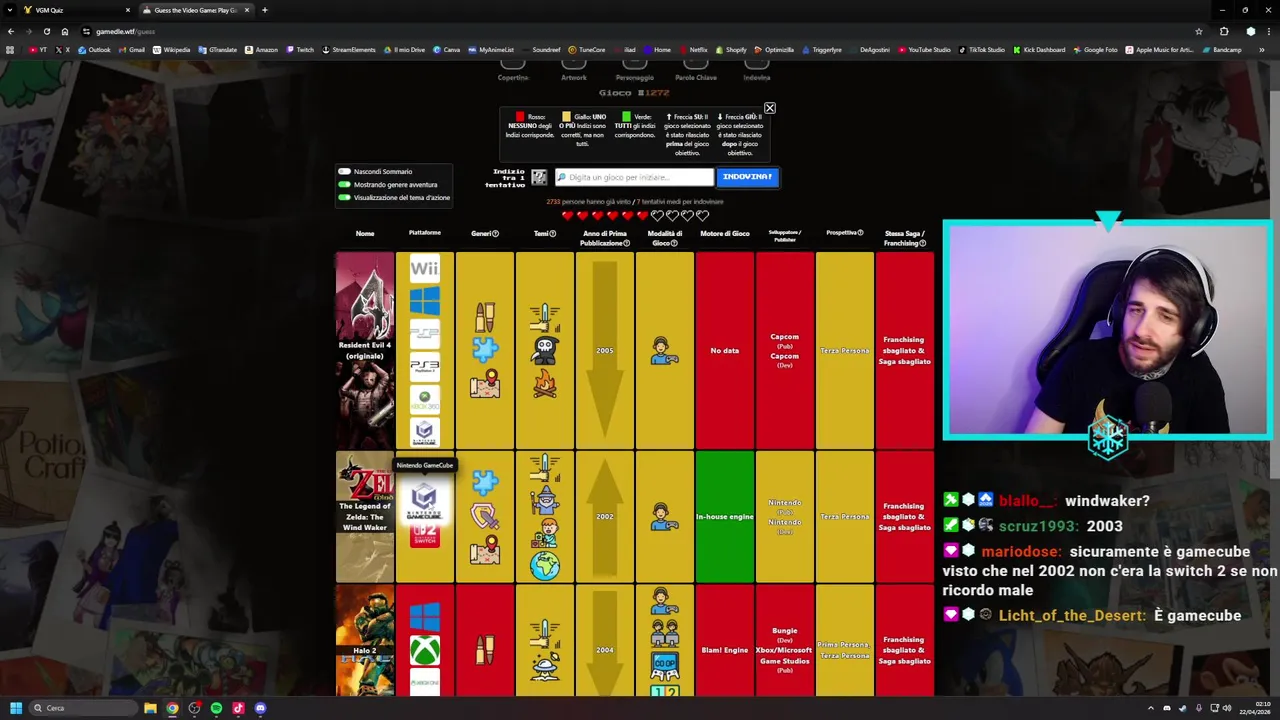
Task: Open help icon next to Prospettiva header
Action: point(860,233)
